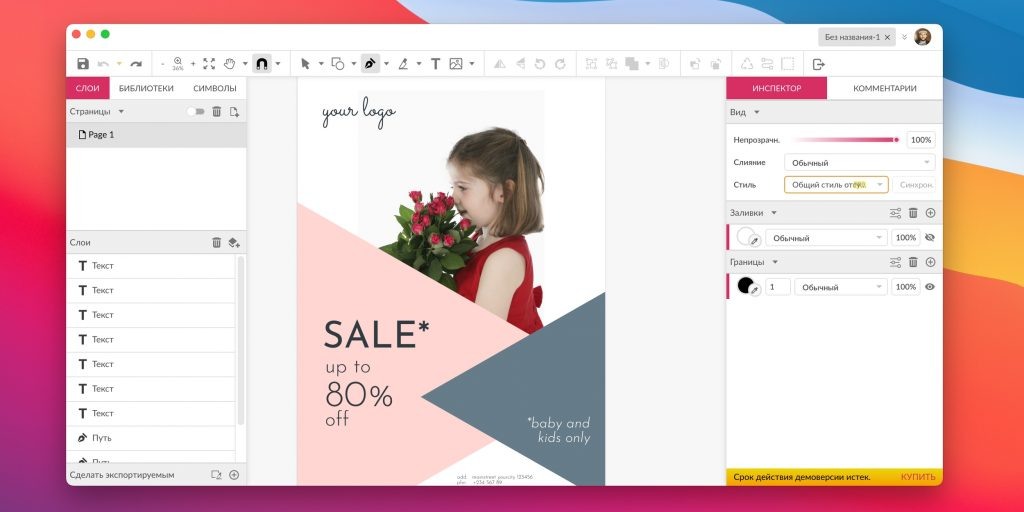Open the Hand tool dropdown arrow
The width and height of the screenshot is (1024, 512).
(x=245, y=64)
